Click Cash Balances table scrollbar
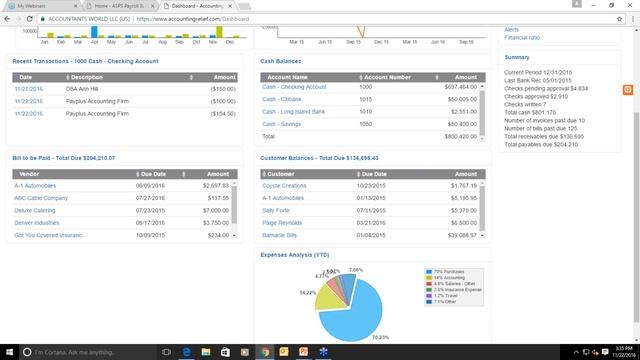Image resolution: width=640 pixels, height=360 pixels. (x=482, y=113)
